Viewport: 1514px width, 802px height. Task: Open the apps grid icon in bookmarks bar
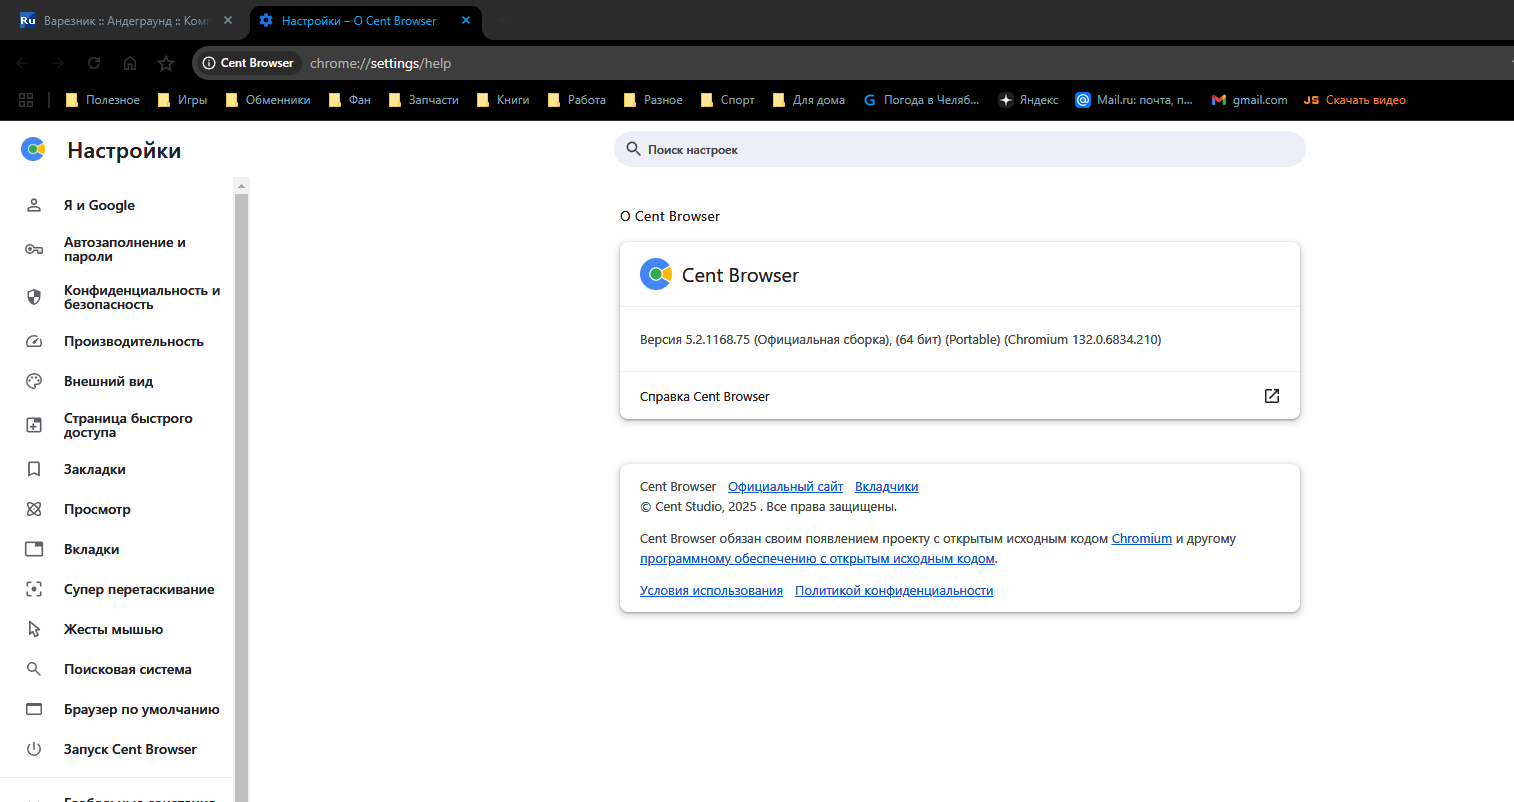26,100
